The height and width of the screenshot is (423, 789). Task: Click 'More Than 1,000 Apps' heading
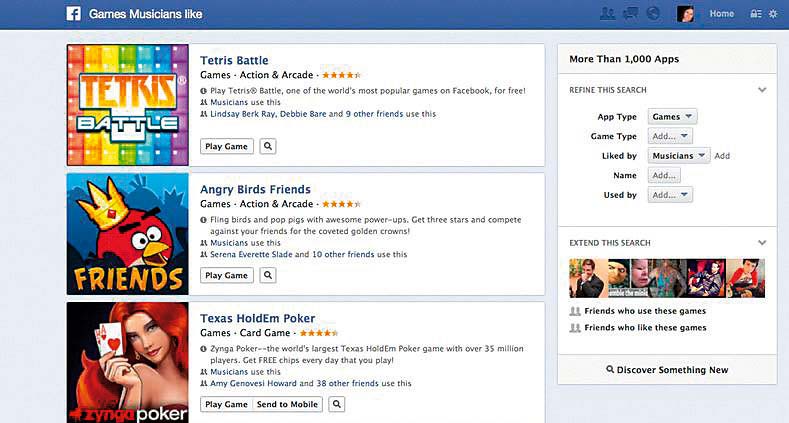[624, 59]
